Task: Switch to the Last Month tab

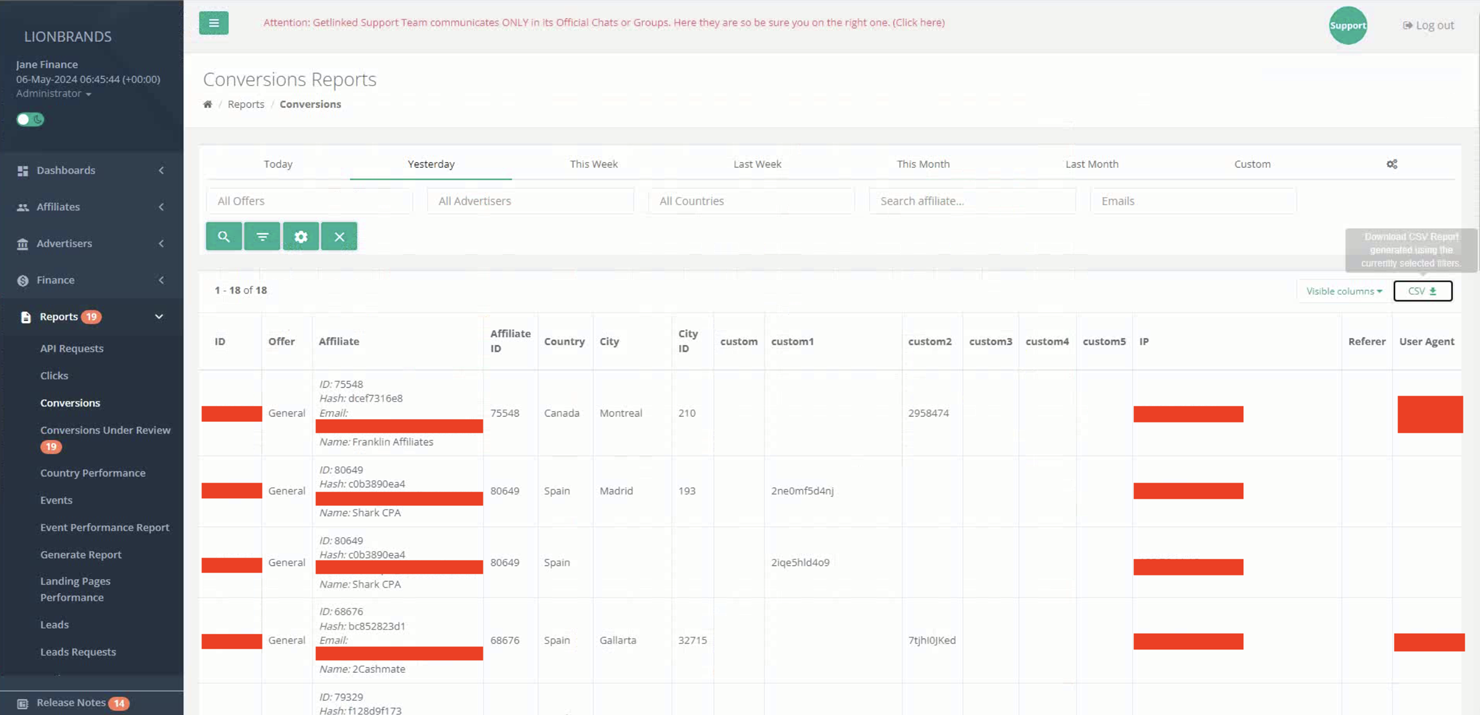Action: [x=1091, y=164]
